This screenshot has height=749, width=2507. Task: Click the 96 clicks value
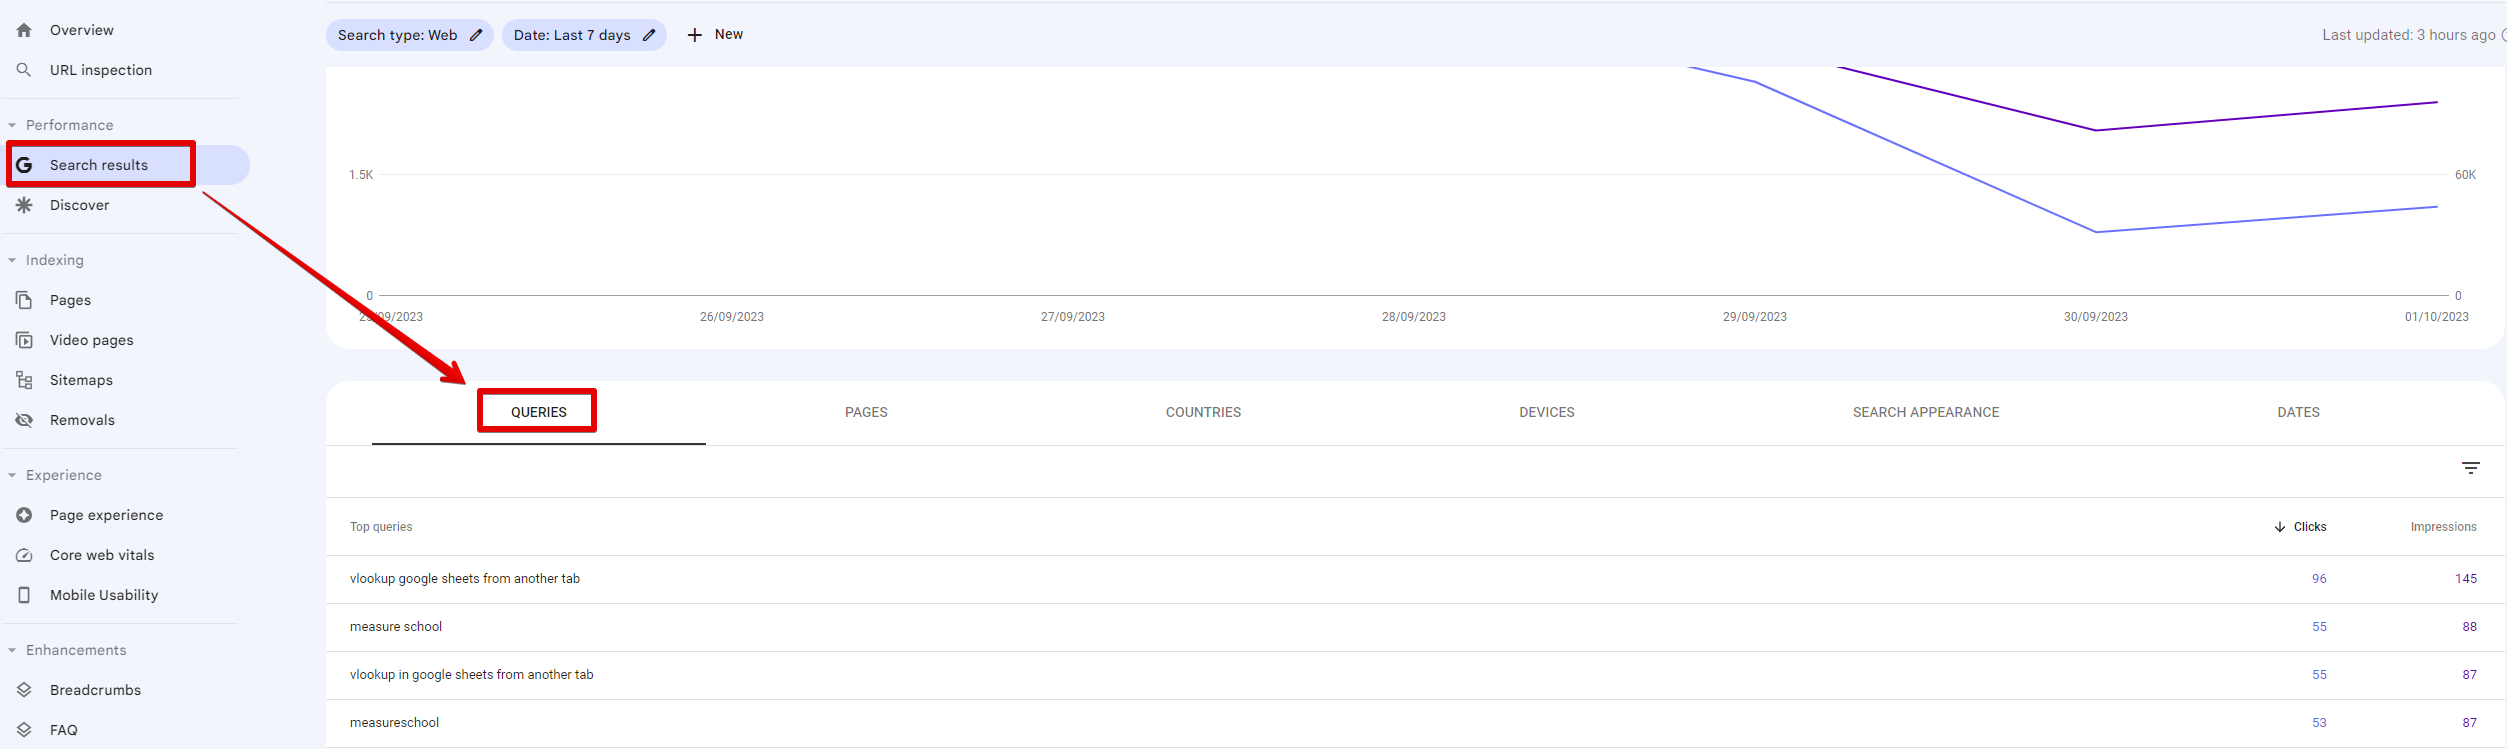[2319, 579]
